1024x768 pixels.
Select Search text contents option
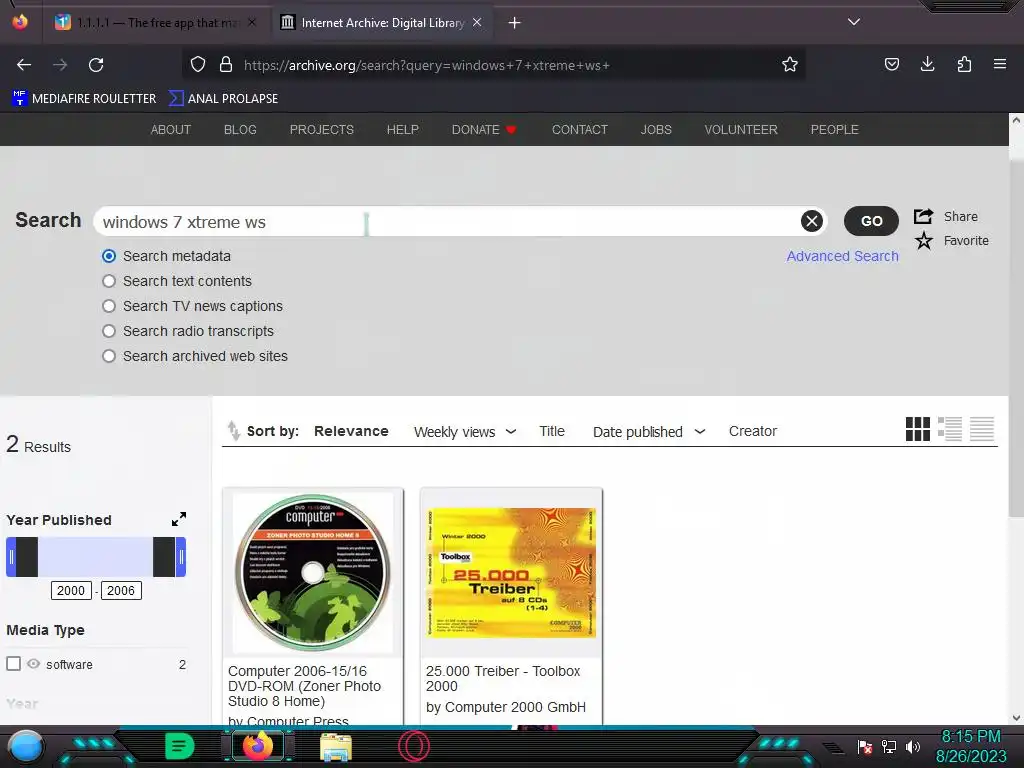tap(109, 281)
